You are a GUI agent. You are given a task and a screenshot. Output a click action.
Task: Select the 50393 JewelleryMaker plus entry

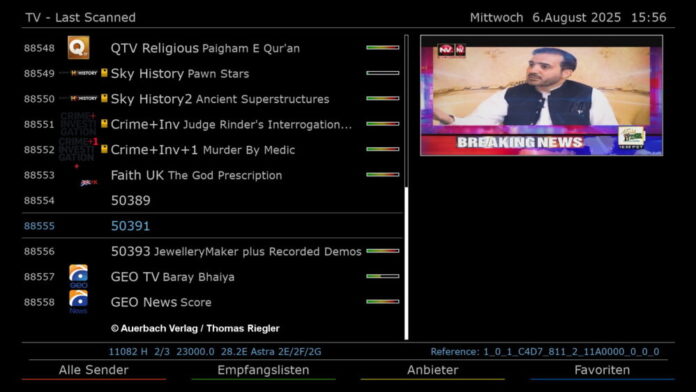point(212,251)
